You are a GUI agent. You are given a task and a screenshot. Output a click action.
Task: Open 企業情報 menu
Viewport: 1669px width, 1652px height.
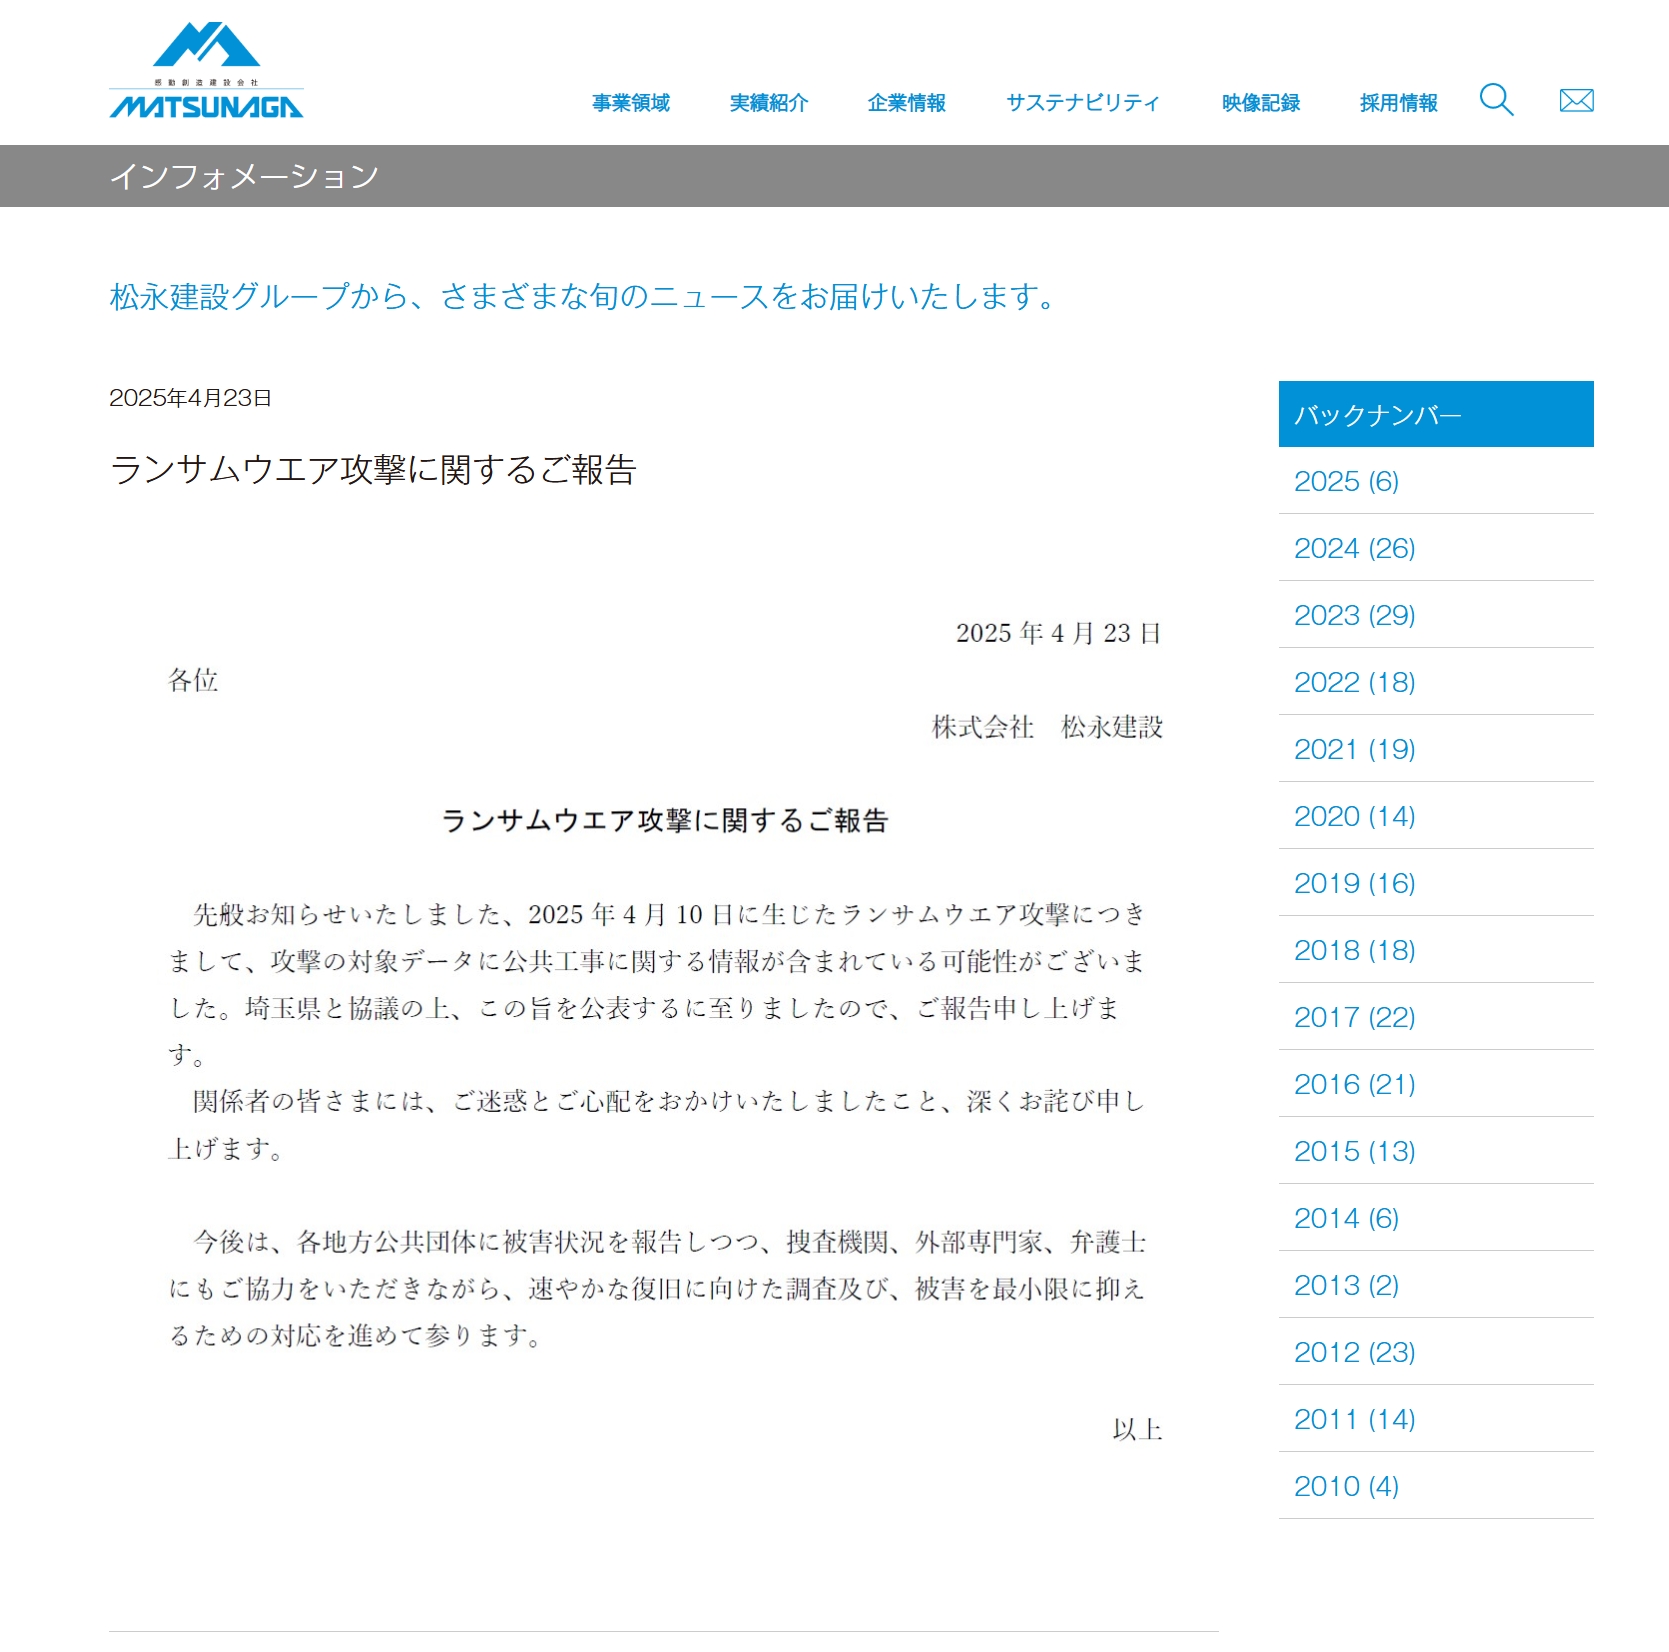906,102
